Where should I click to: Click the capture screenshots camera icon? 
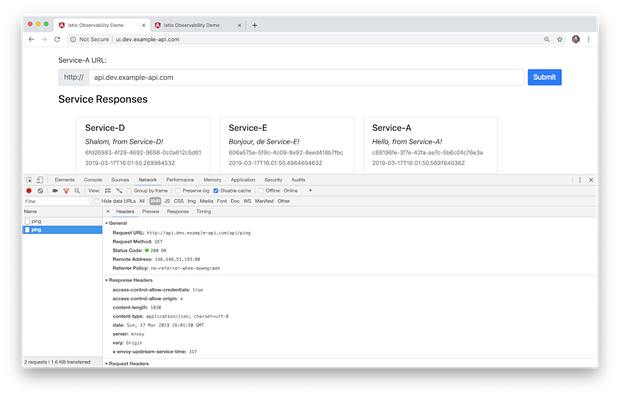(x=55, y=191)
